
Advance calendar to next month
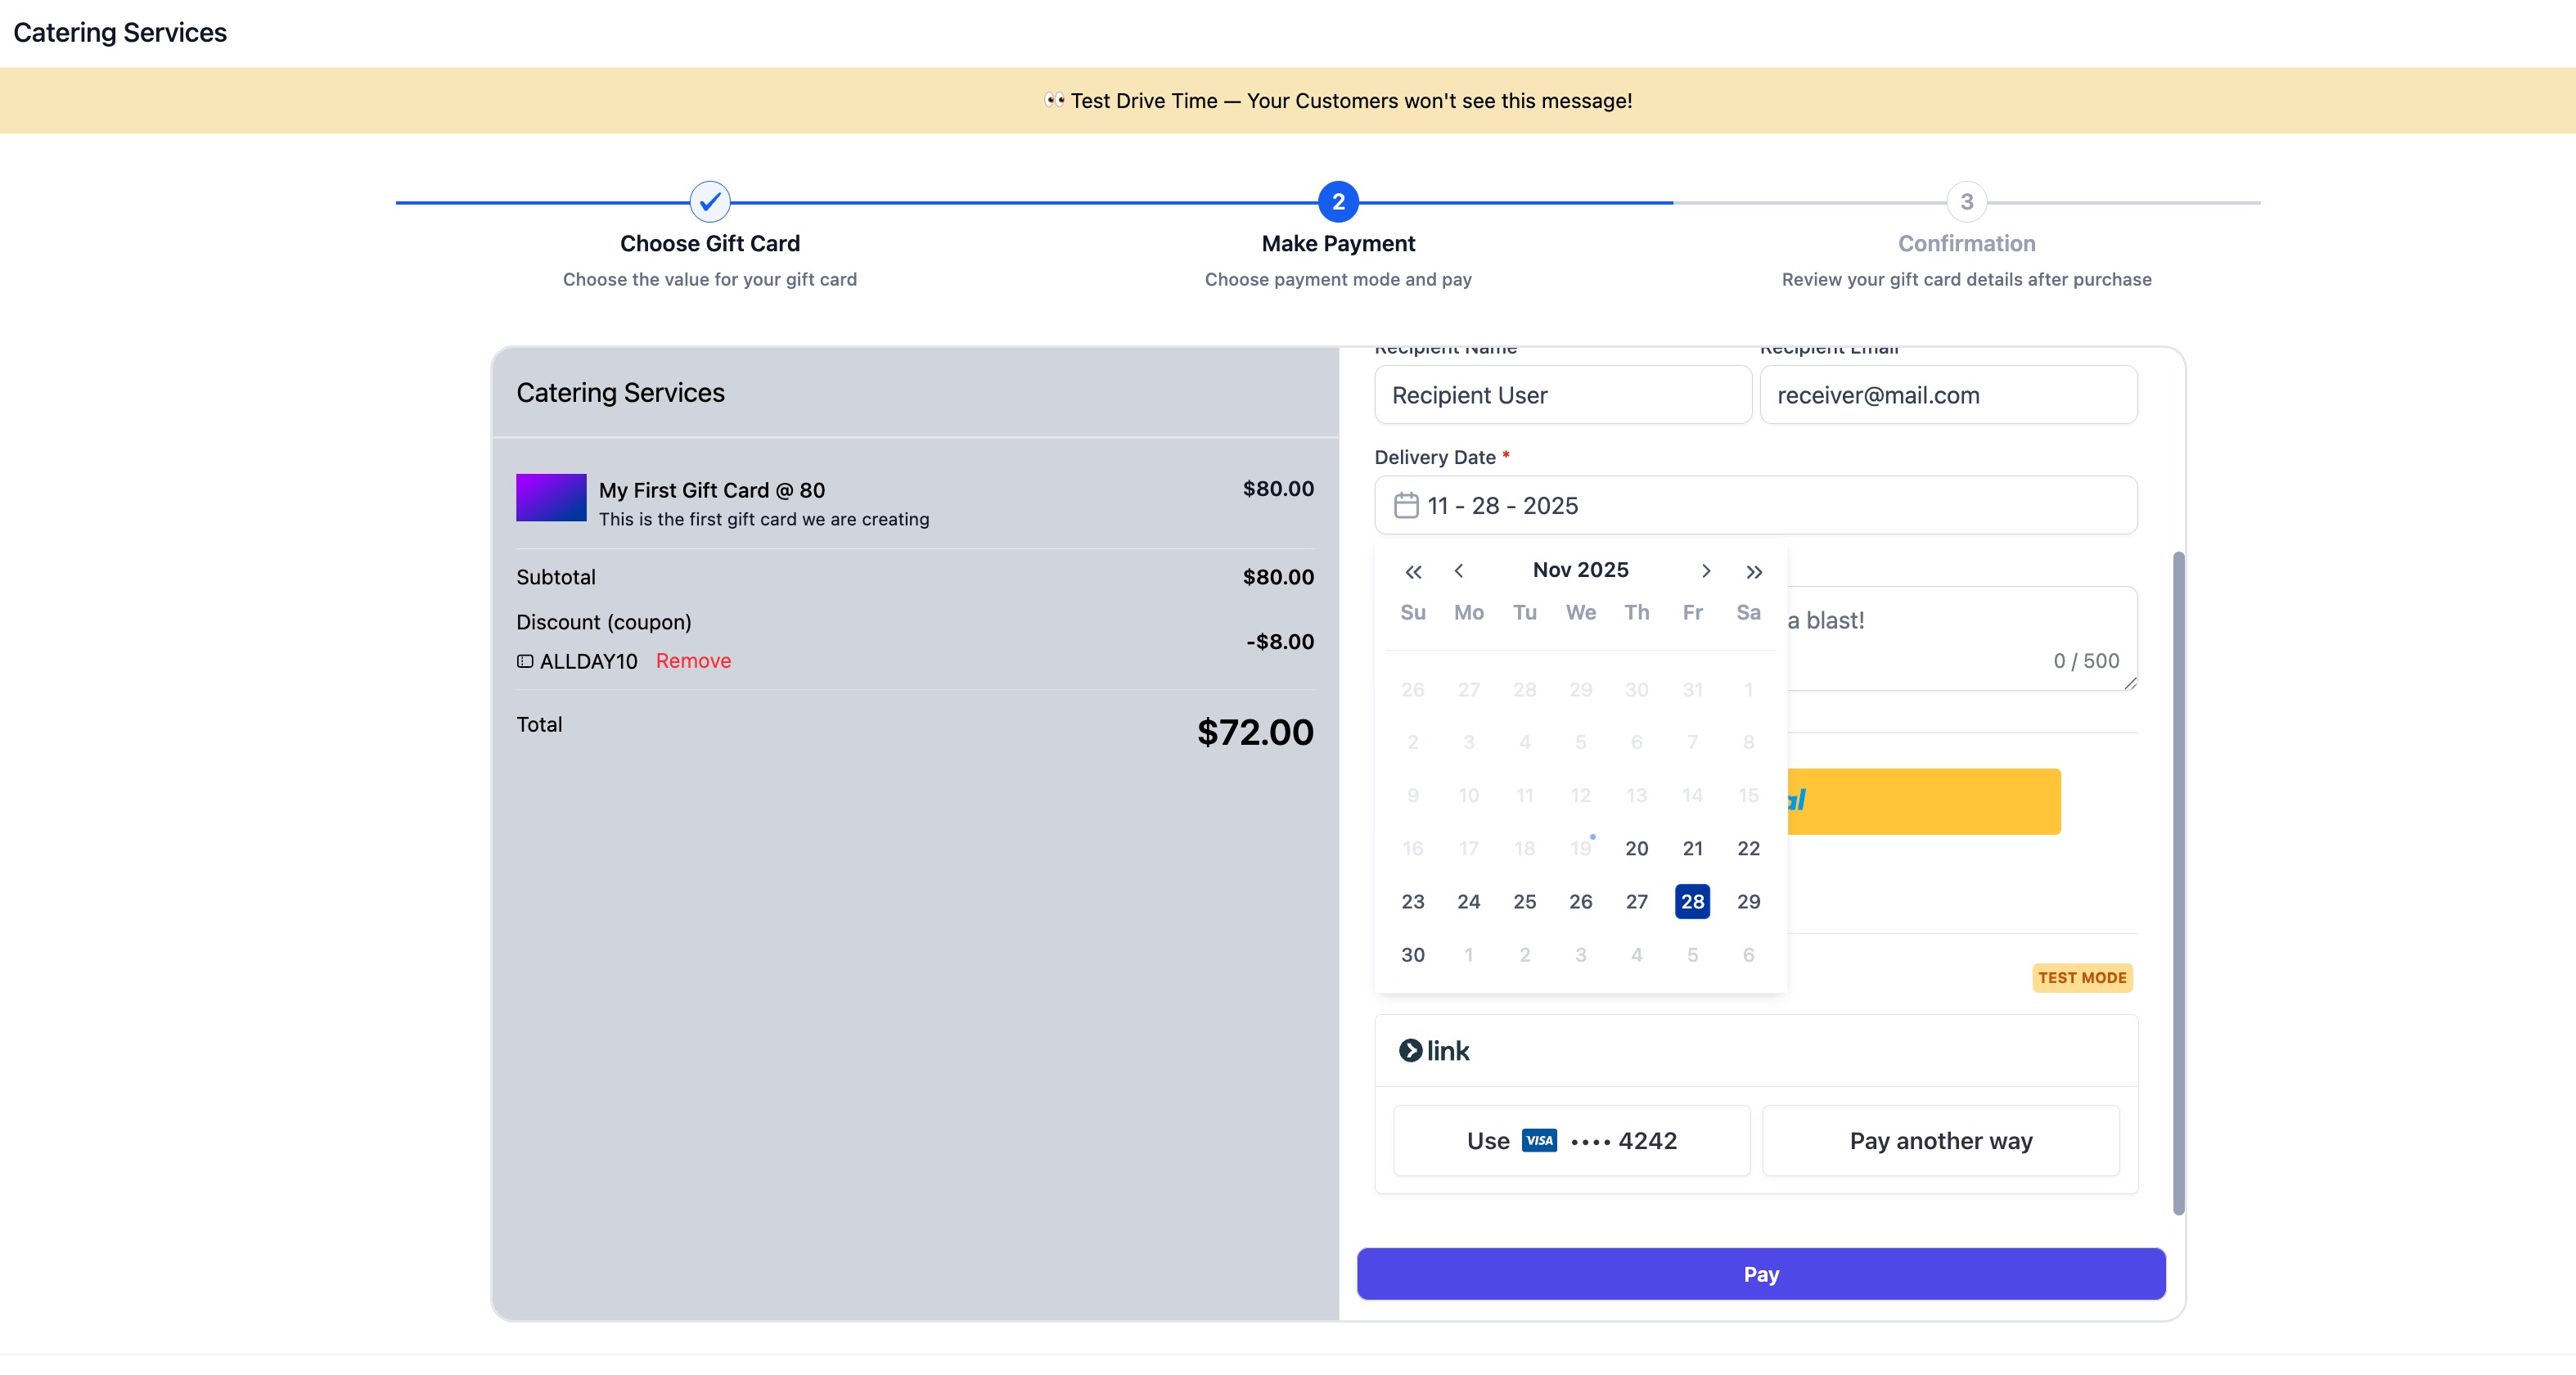pyautogui.click(x=1706, y=571)
